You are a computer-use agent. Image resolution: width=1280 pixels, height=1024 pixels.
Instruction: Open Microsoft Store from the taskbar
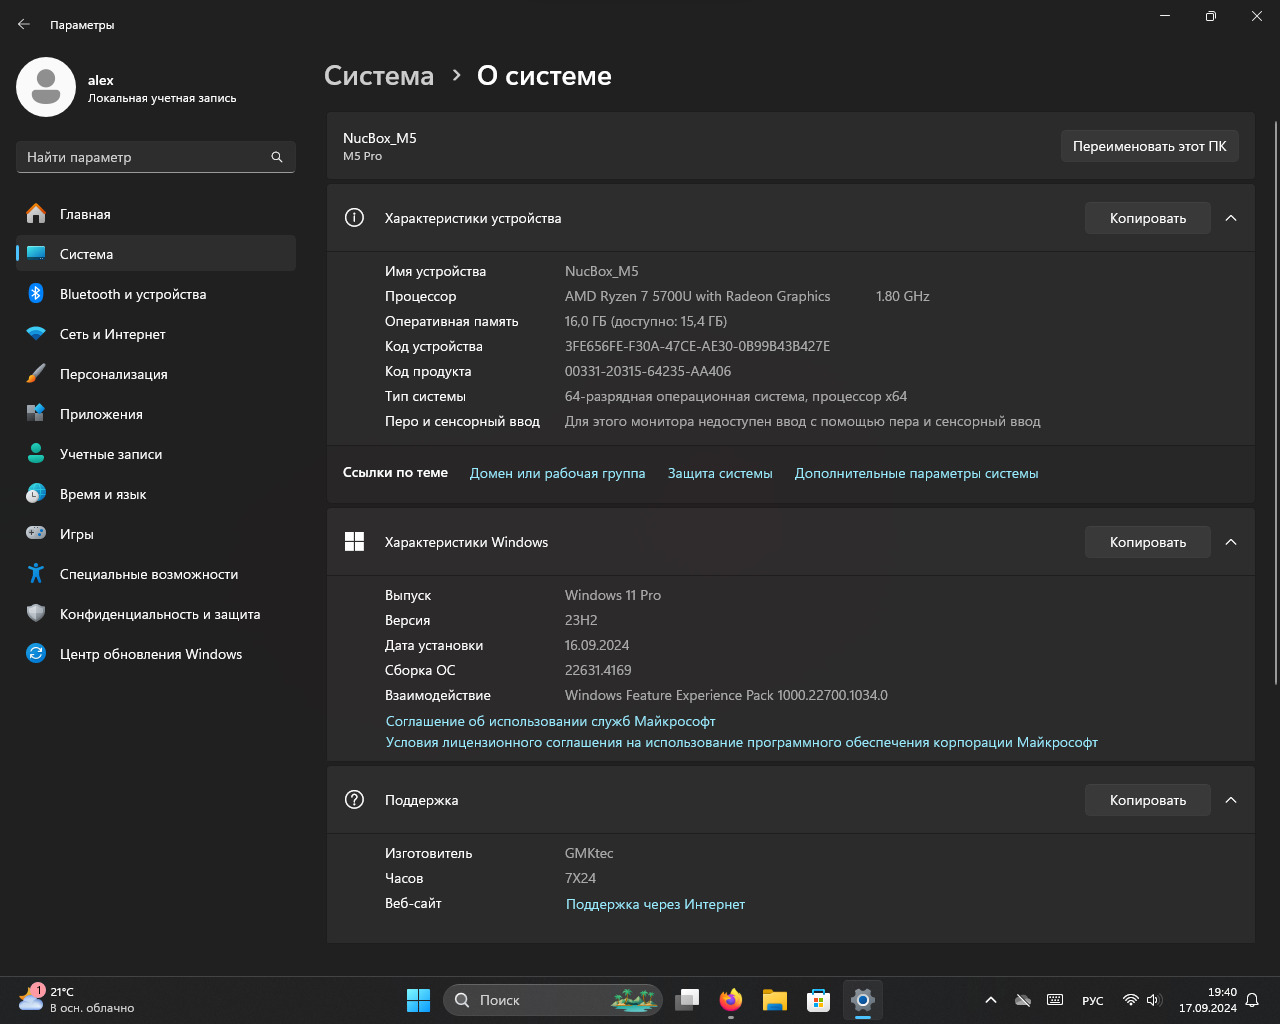click(818, 1000)
